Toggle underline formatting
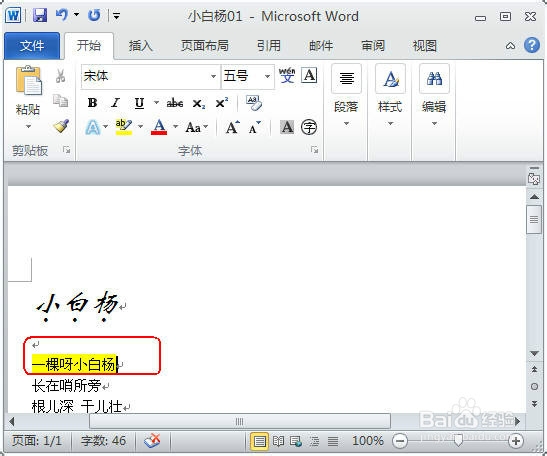Viewport: 547px width, 456px height. pyautogui.click(x=139, y=103)
